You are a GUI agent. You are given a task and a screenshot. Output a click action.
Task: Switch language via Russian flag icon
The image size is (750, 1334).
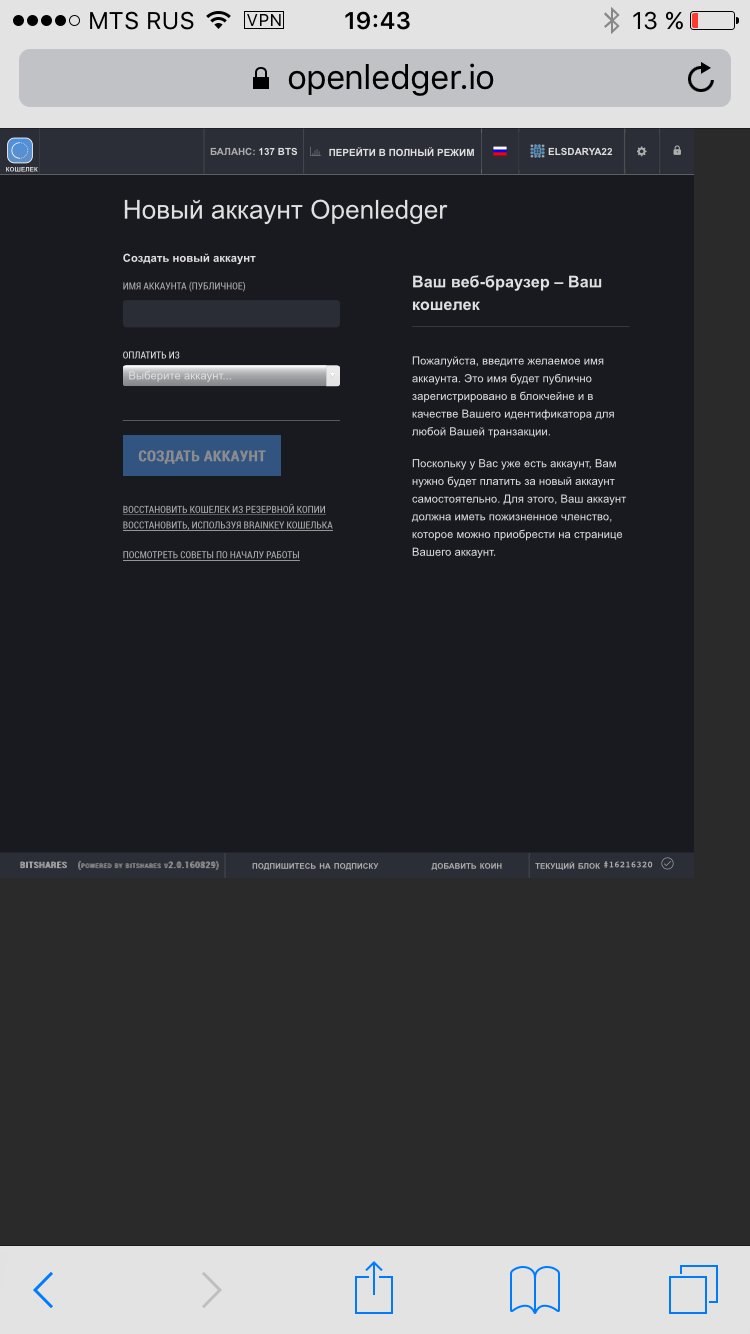click(x=500, y=151)
